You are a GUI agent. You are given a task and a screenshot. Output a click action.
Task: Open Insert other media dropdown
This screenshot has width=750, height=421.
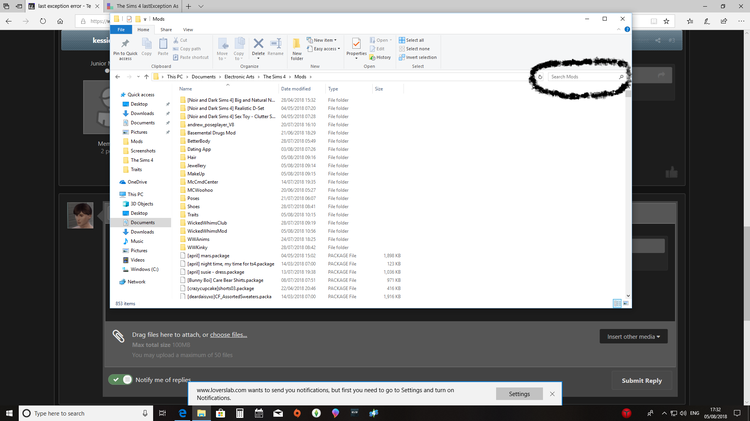point(633,336)
